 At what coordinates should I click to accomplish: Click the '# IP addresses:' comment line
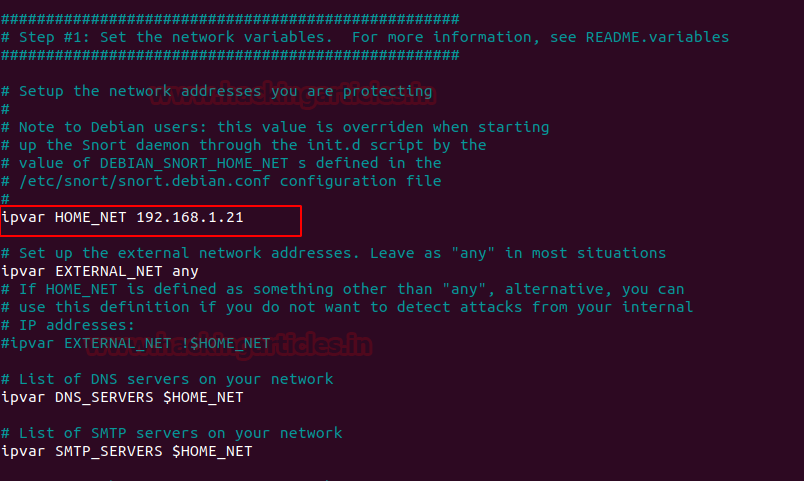[68, 325]
